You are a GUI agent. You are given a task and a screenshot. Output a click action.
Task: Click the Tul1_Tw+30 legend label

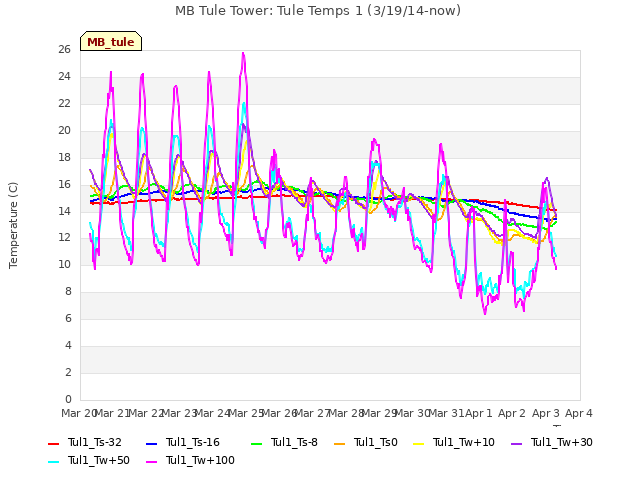click(562, 442)
